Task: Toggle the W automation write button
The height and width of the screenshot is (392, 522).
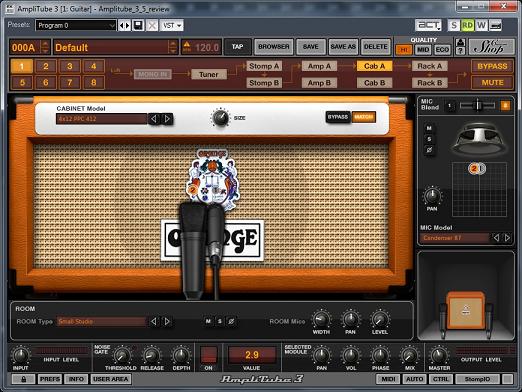Action: coord(481,25)
